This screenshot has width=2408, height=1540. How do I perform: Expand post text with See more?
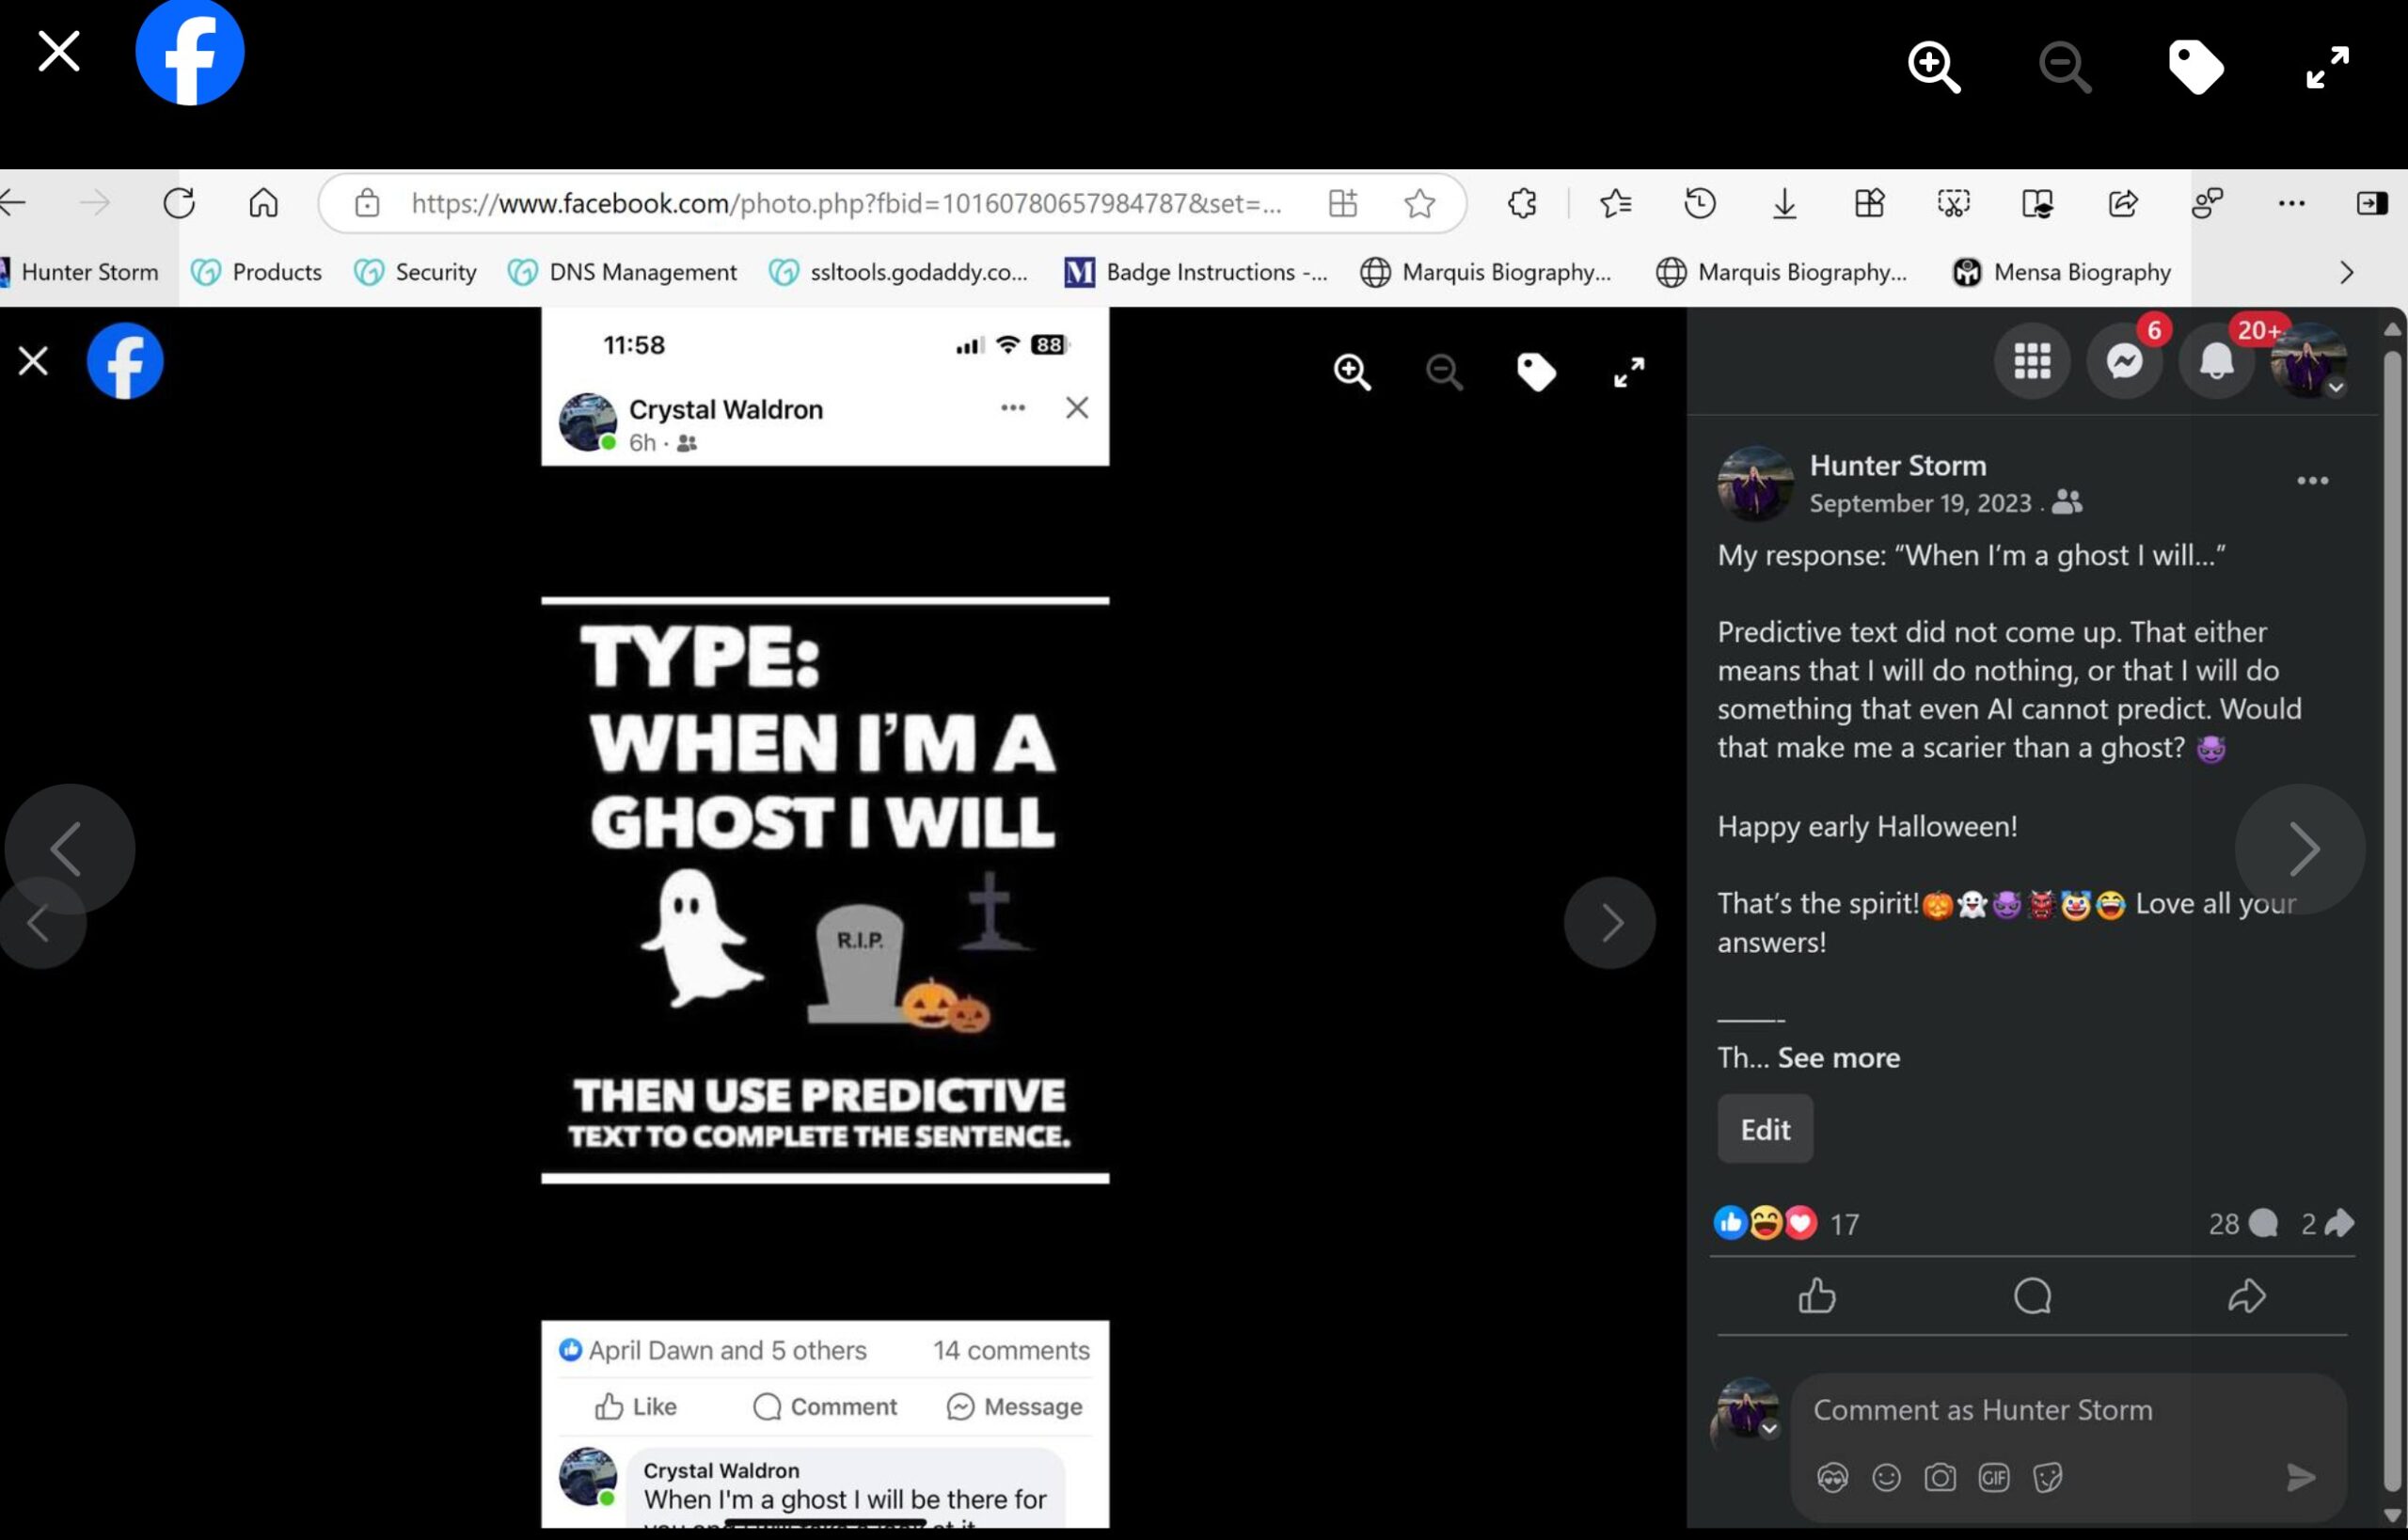[1838, 1058]
